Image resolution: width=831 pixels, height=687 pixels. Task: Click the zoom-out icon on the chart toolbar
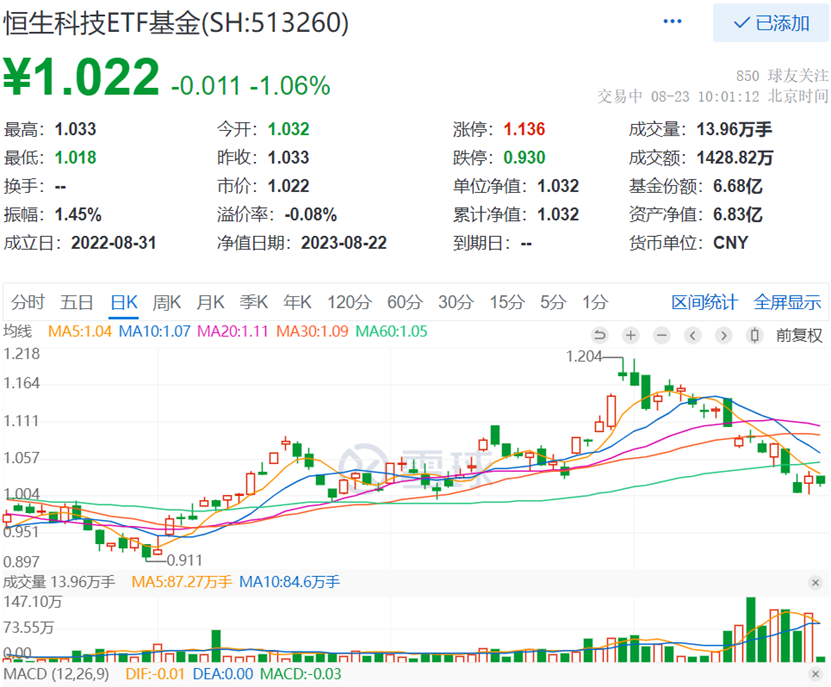pos(662,335)
